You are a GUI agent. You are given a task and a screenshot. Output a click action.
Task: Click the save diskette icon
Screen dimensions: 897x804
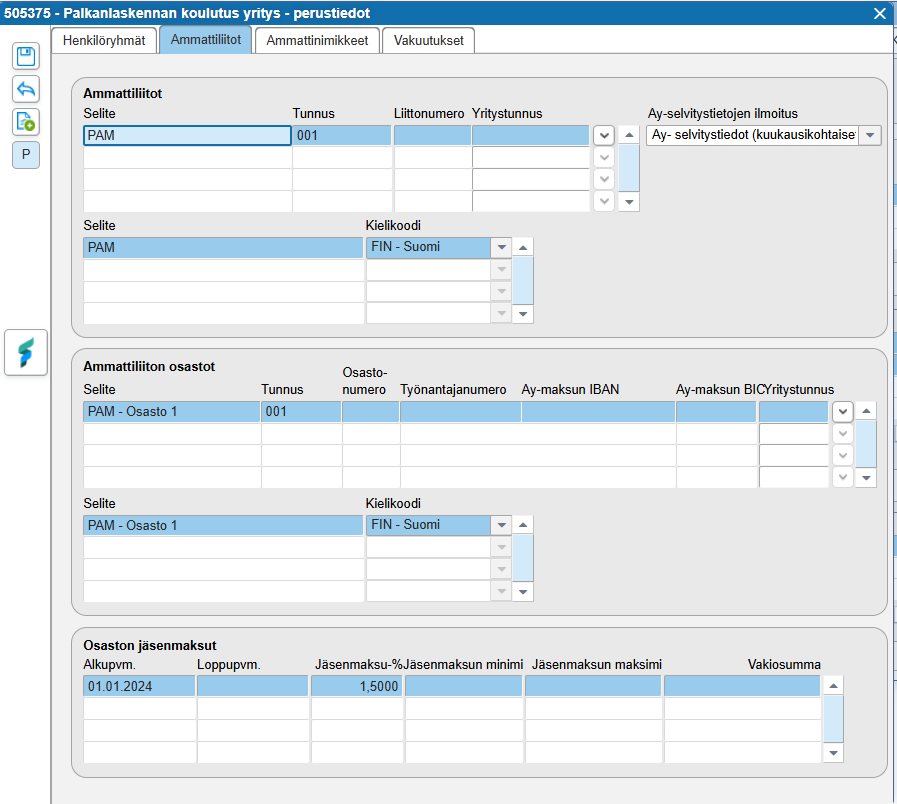26,56
